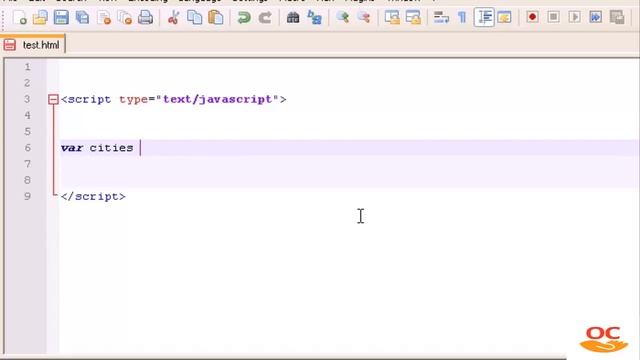Cut selection with the scissors icon
Screen dimensions: 640x360
173,18
